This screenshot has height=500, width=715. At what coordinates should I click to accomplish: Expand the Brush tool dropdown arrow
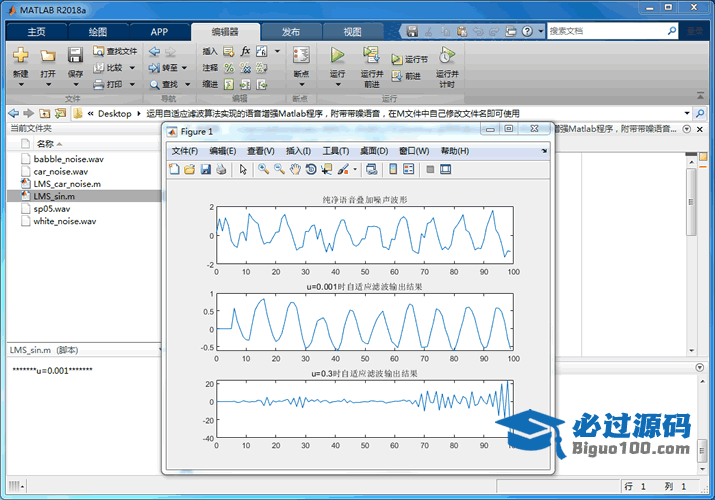pos(355,170)
